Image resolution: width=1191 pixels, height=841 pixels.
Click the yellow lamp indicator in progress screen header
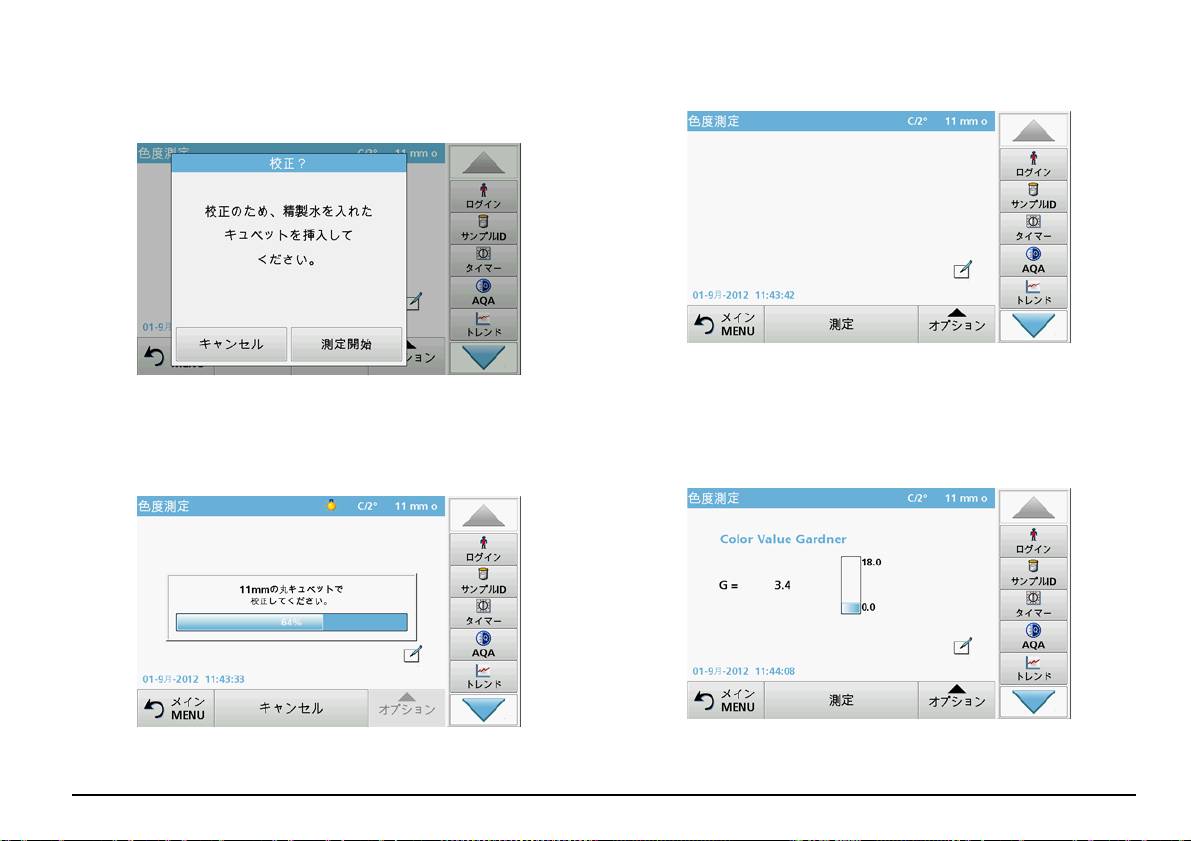coord(332,506)
